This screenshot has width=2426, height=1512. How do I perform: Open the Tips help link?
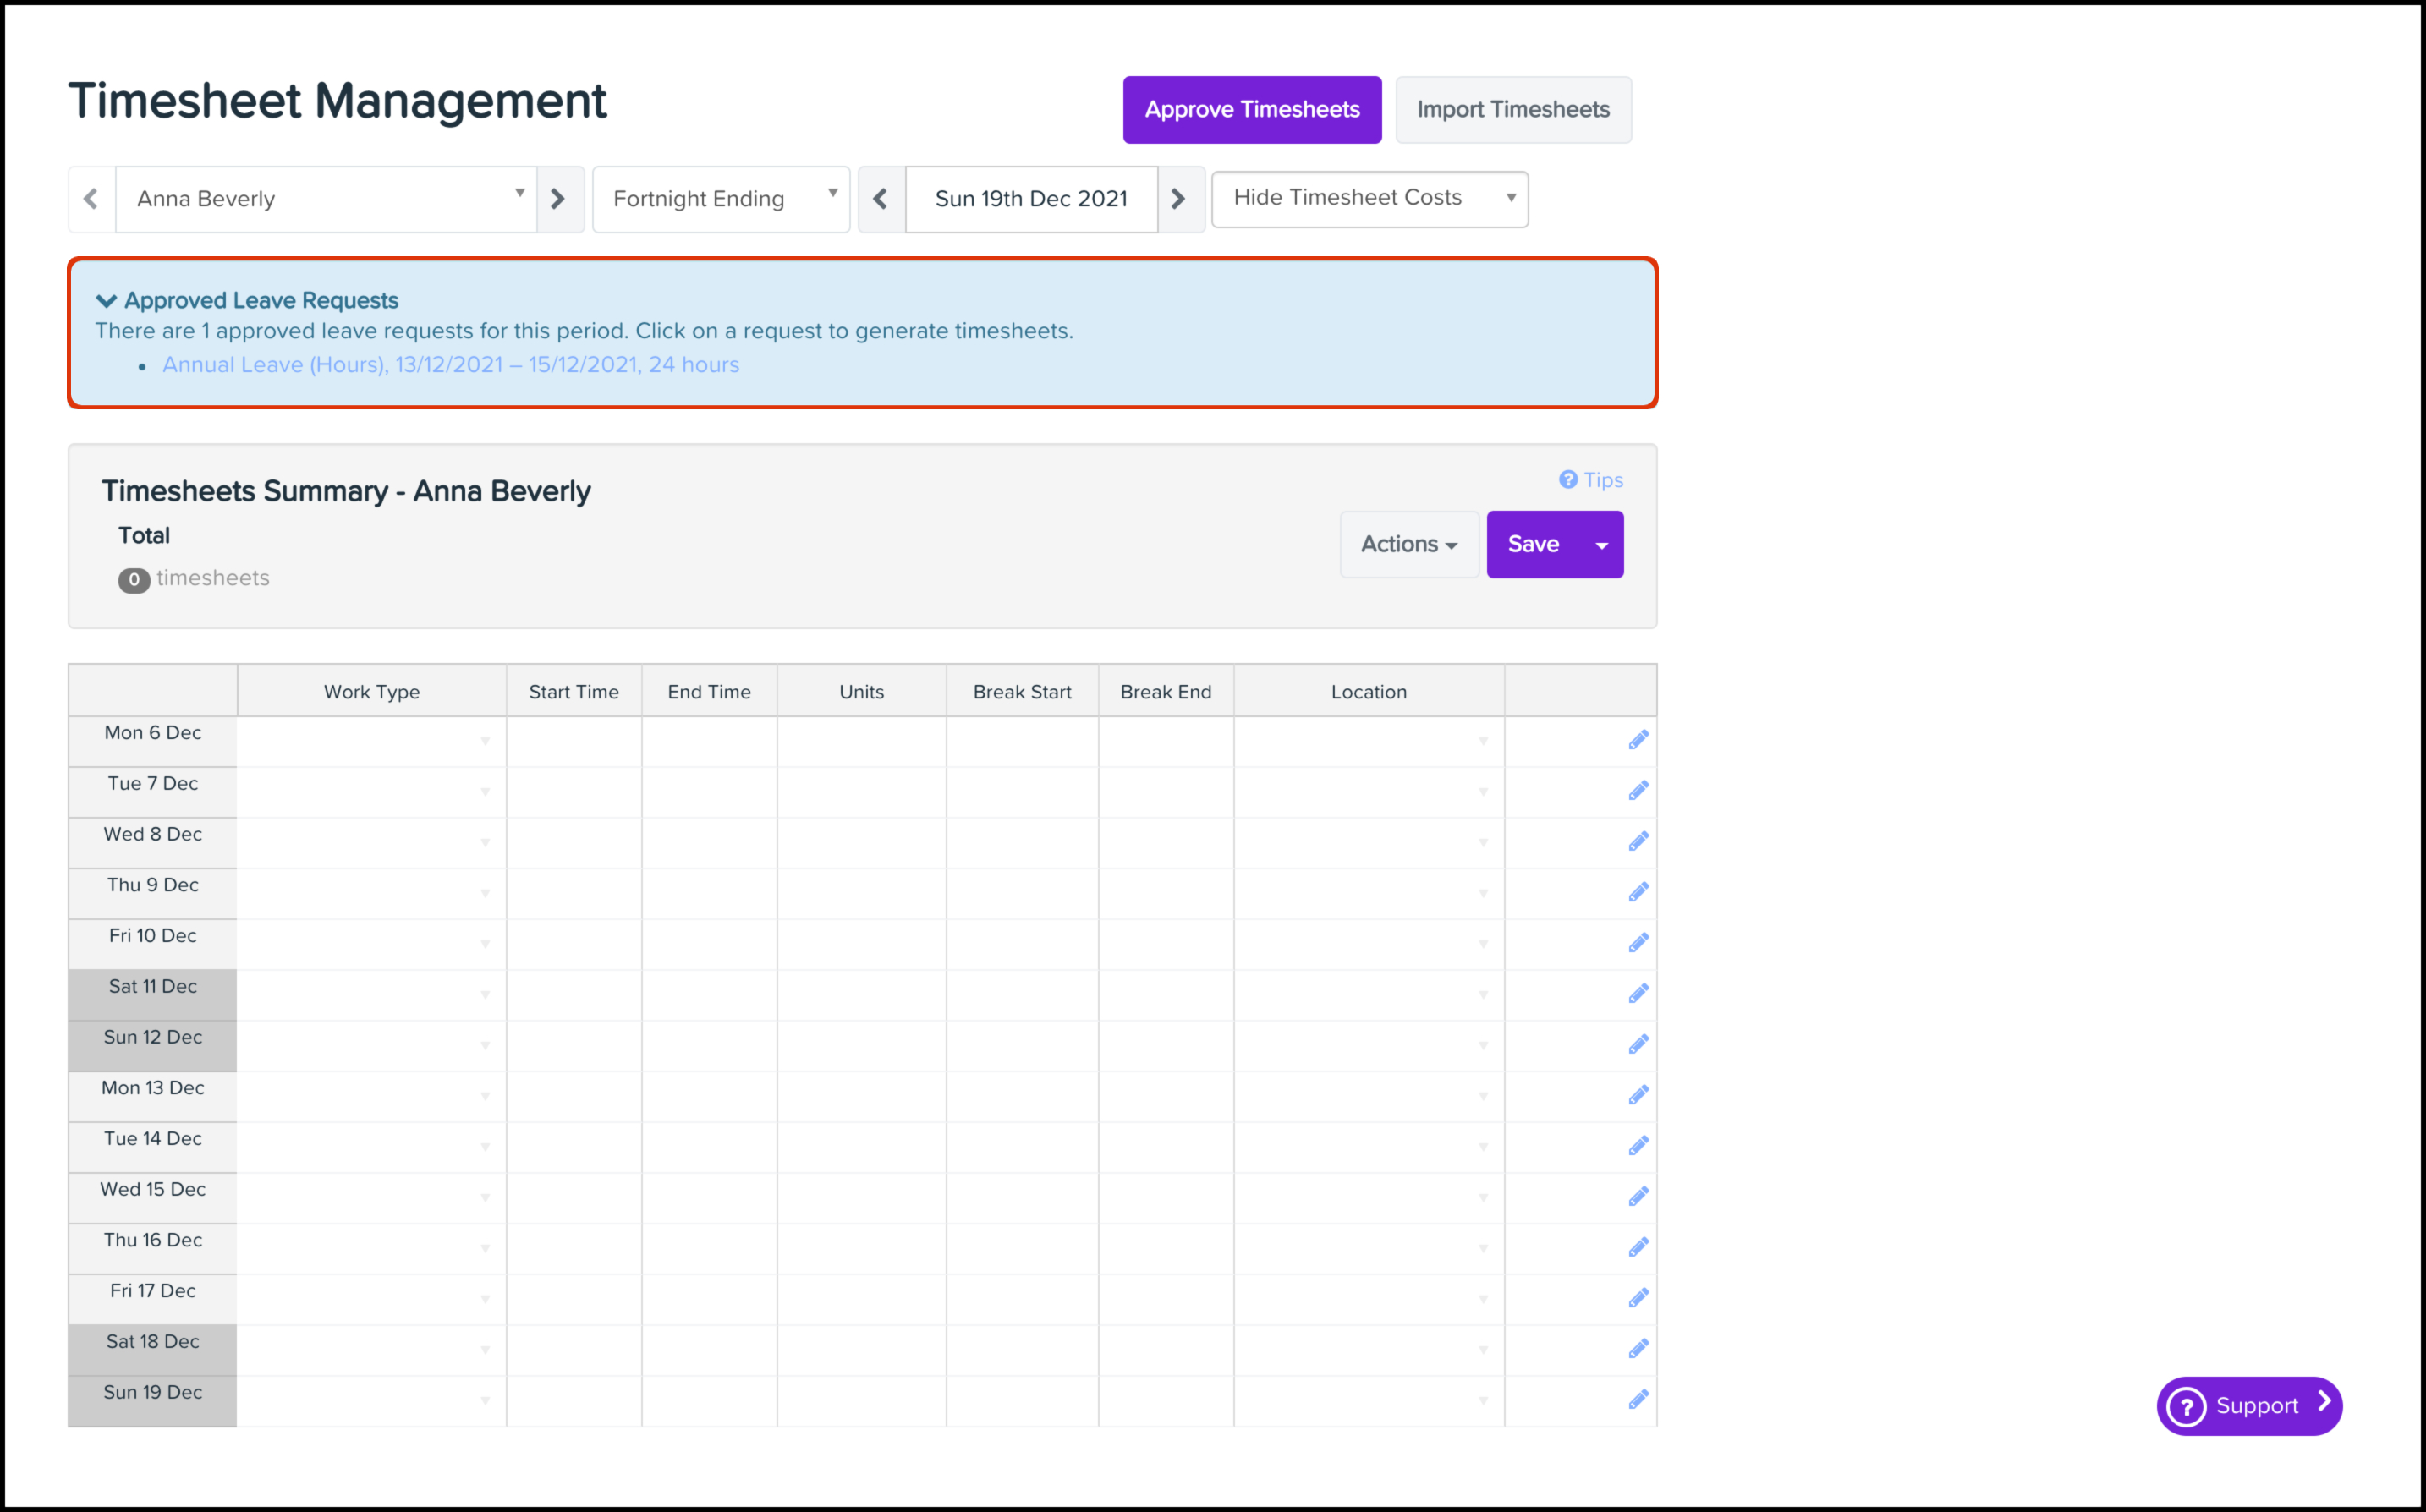pos(1591,480)
